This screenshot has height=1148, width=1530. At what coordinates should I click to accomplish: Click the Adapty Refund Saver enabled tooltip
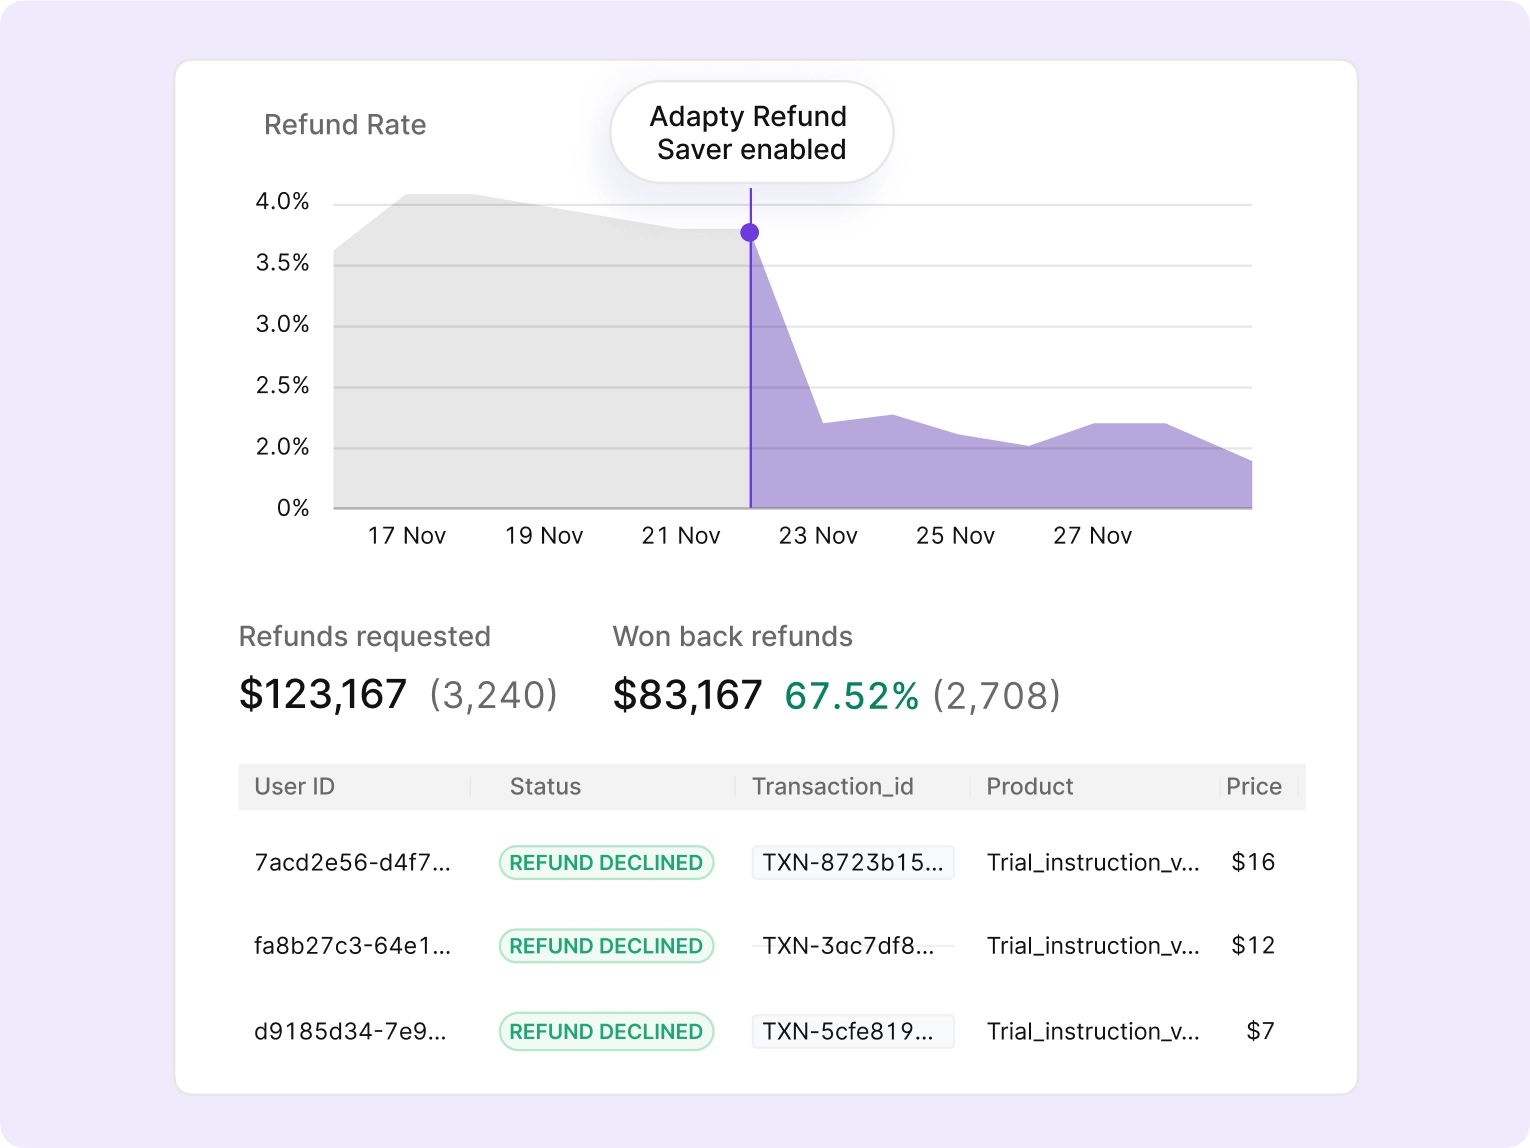[751, 132]
